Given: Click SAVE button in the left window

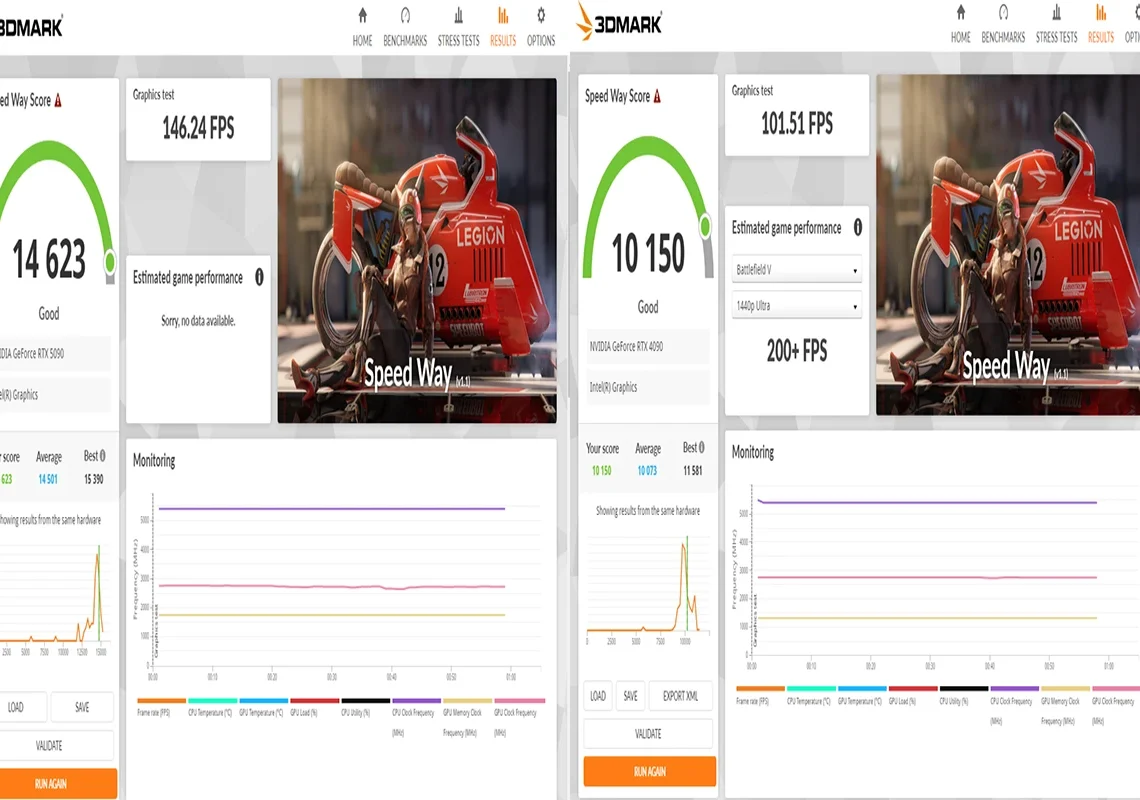Looking at the screenshot, I should (x=82, y=707).
